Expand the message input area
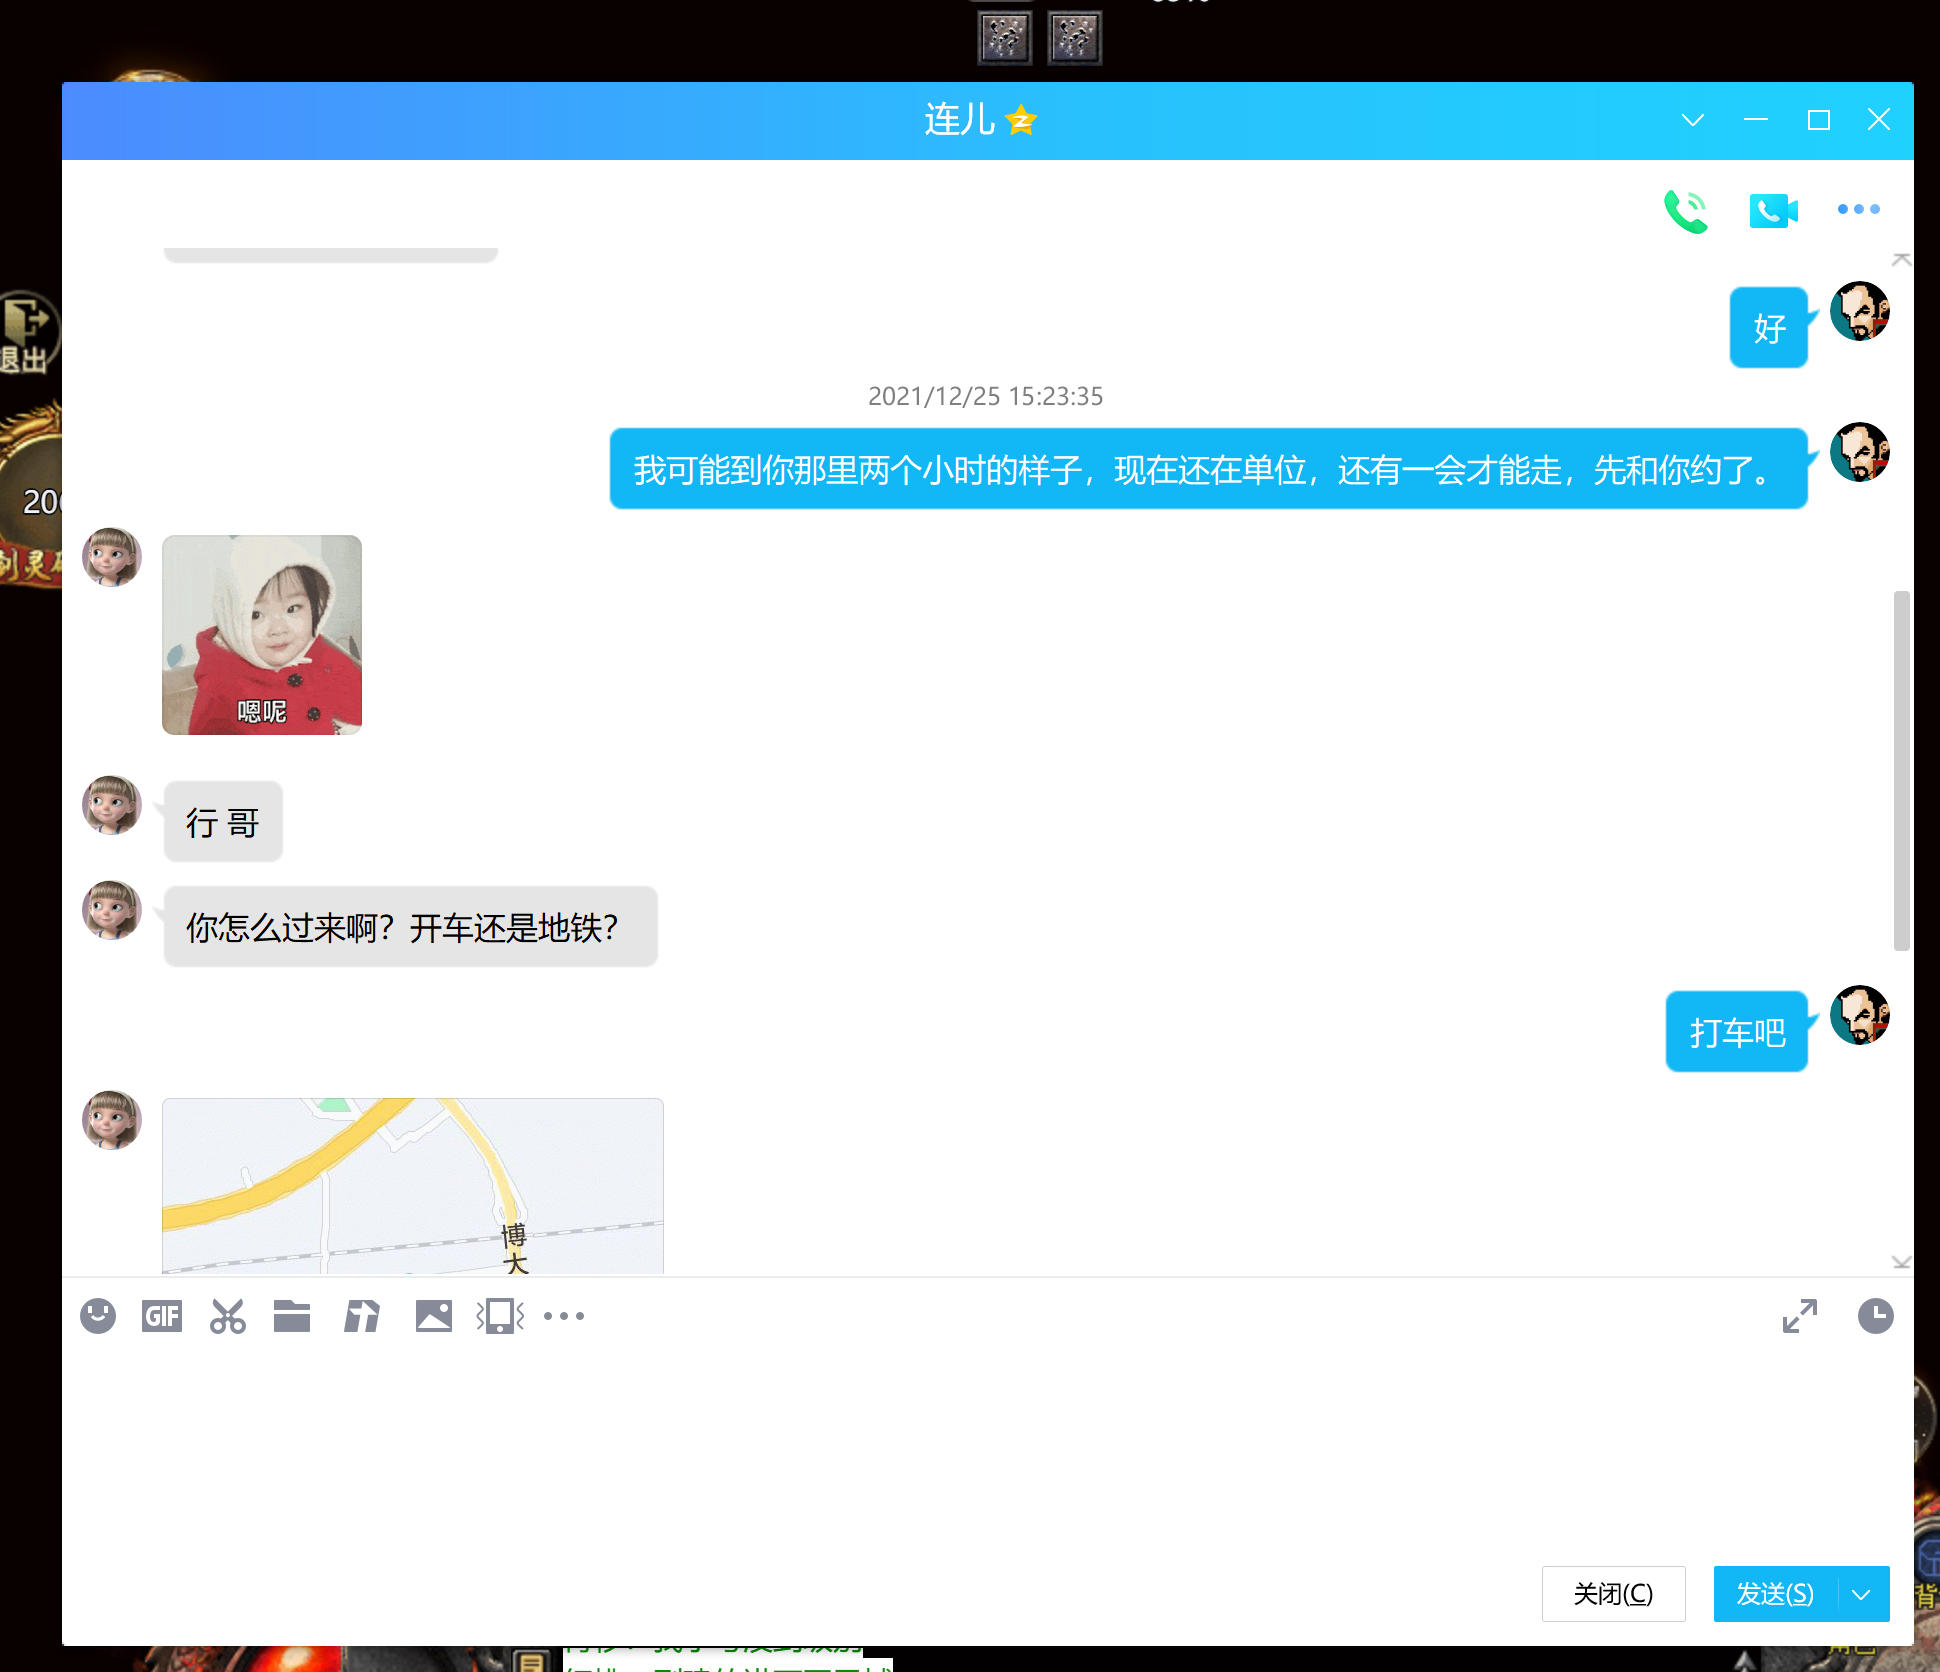The height and width of the screenshot is (1672, 1940). 1799,1316
